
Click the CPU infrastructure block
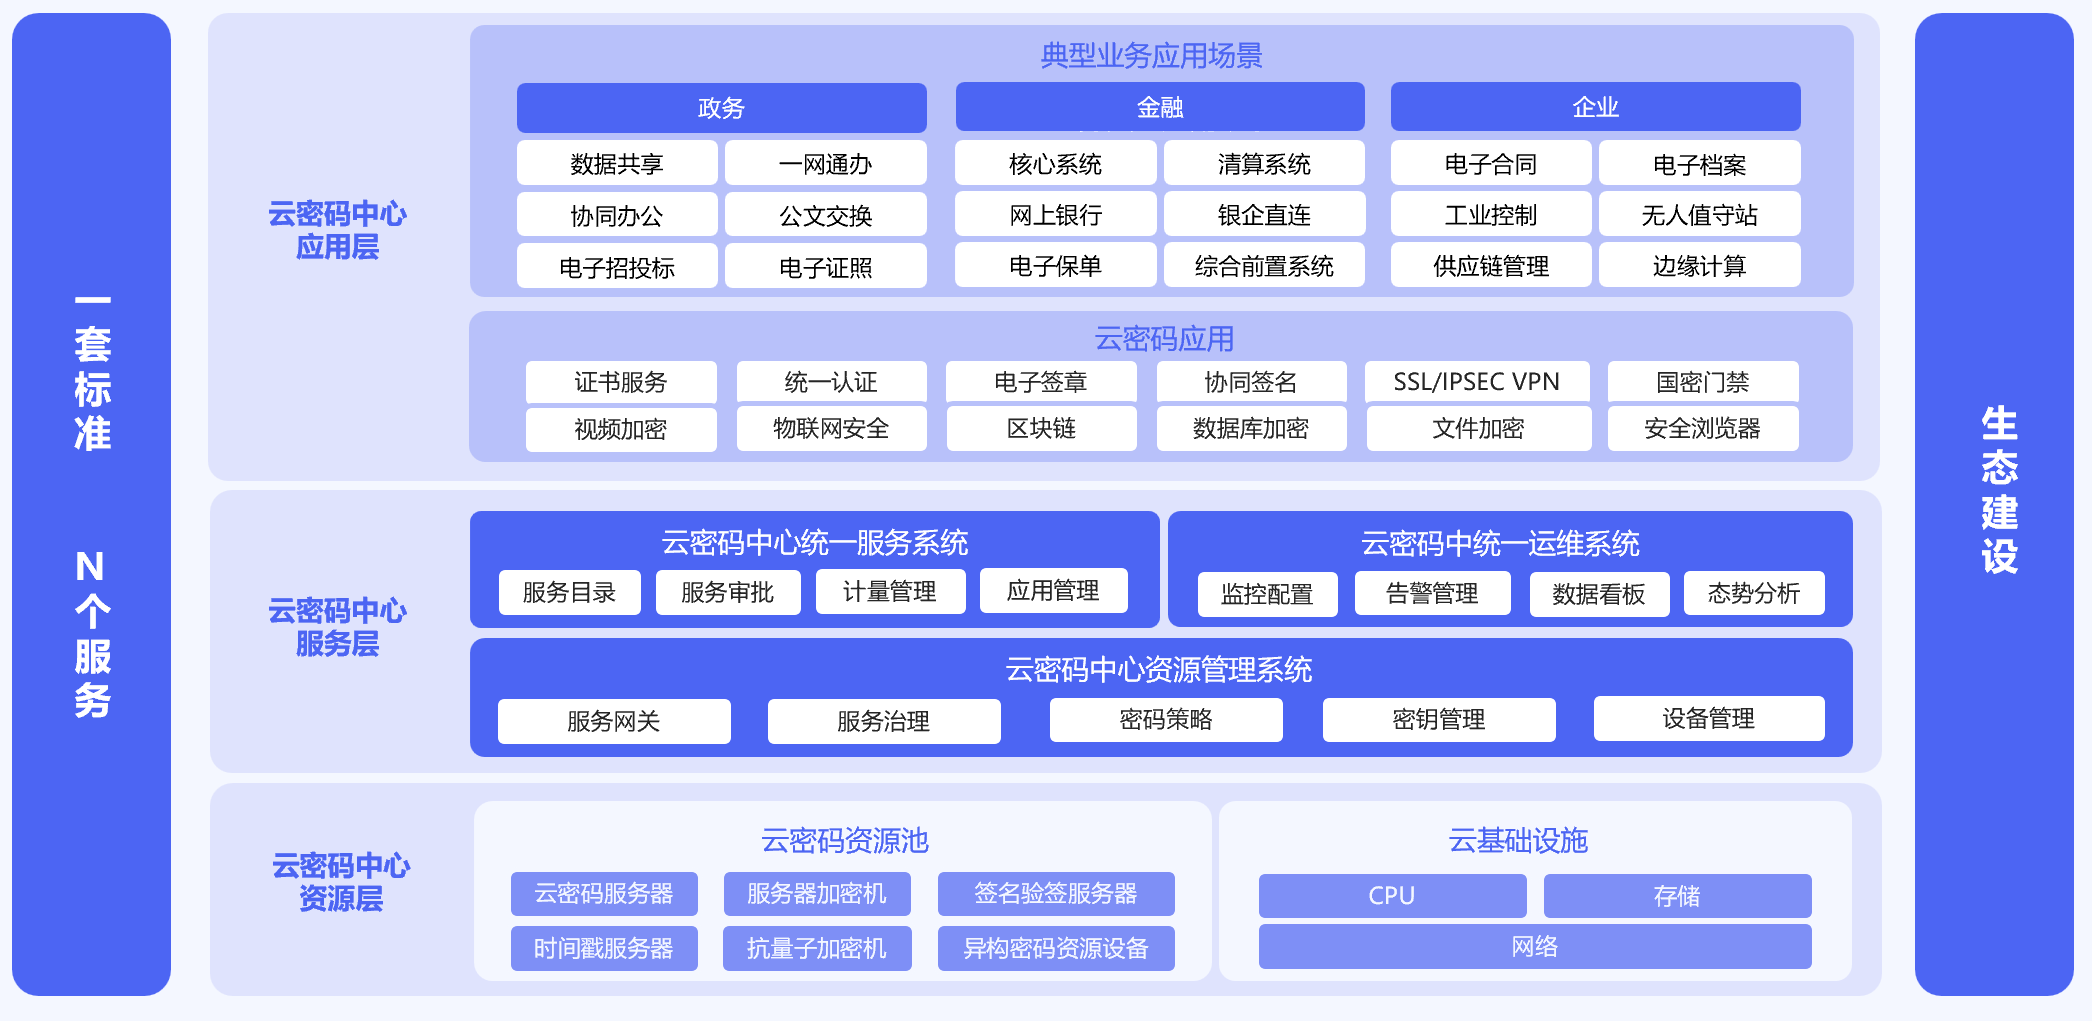(1391, 896)
